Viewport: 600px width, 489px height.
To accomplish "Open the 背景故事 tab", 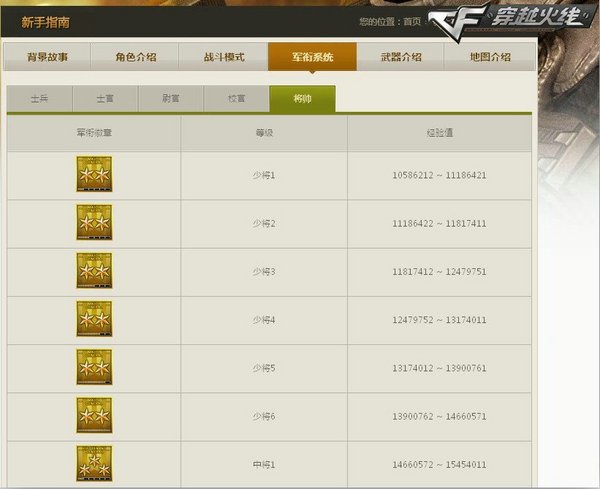I will (x=47, y=57).
